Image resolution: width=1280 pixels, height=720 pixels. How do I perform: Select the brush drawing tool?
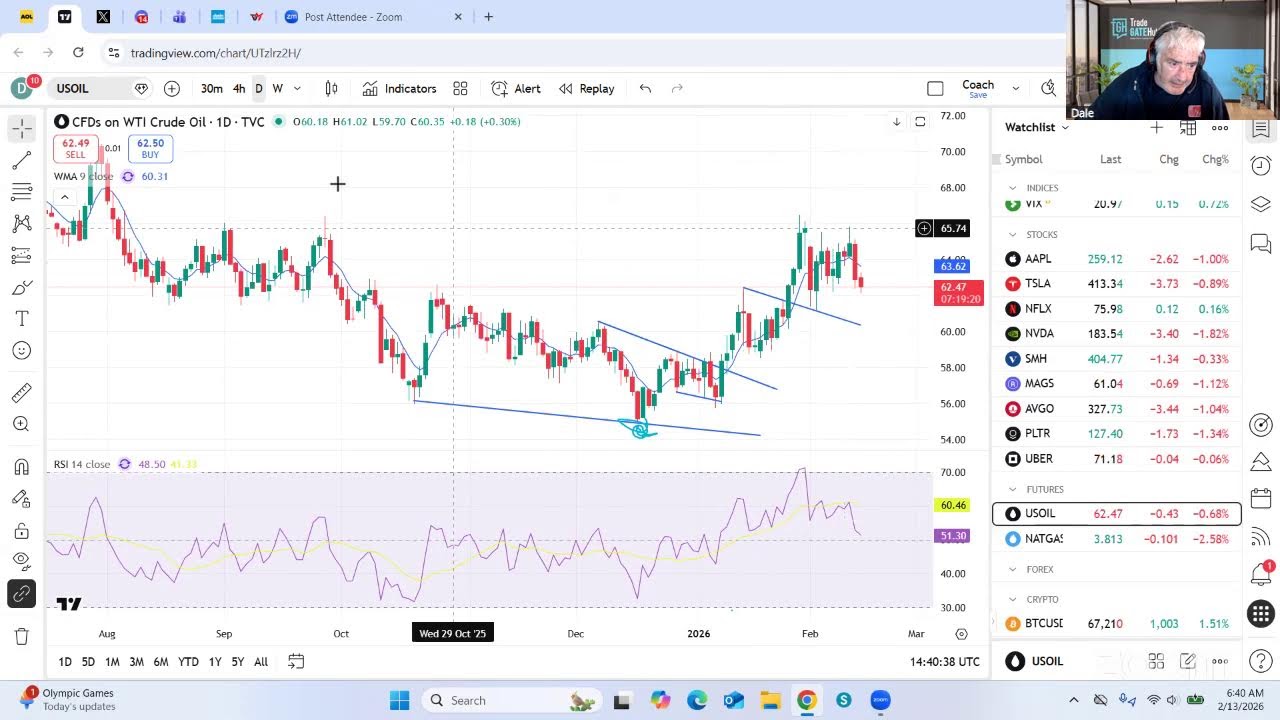click(x=21, y=288)
